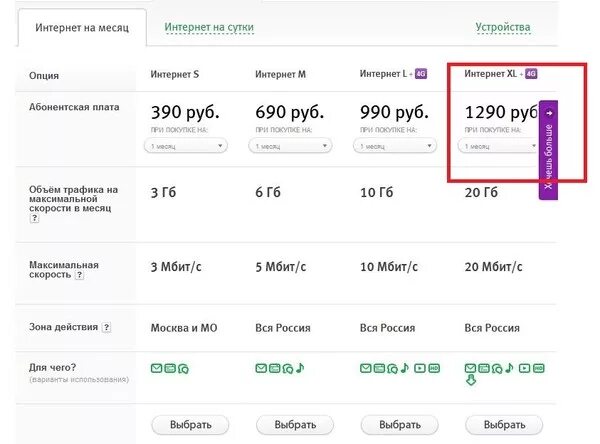Screen dimensions: 600x444
Task: Click the 690 руб. price
Action: 290,112
